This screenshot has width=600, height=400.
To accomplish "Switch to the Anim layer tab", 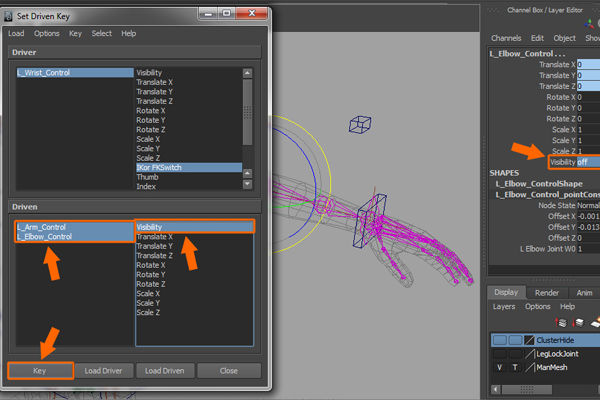I will (584, 293).
